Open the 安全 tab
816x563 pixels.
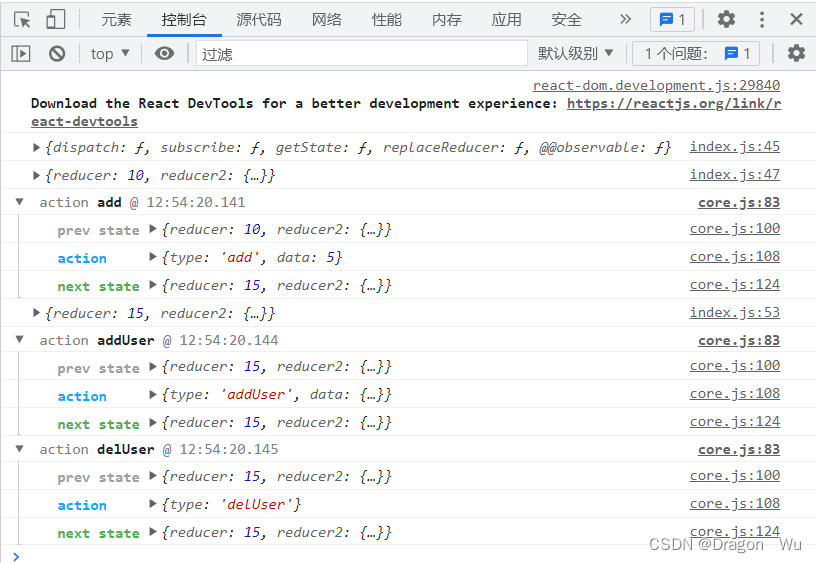coord(566,20)
